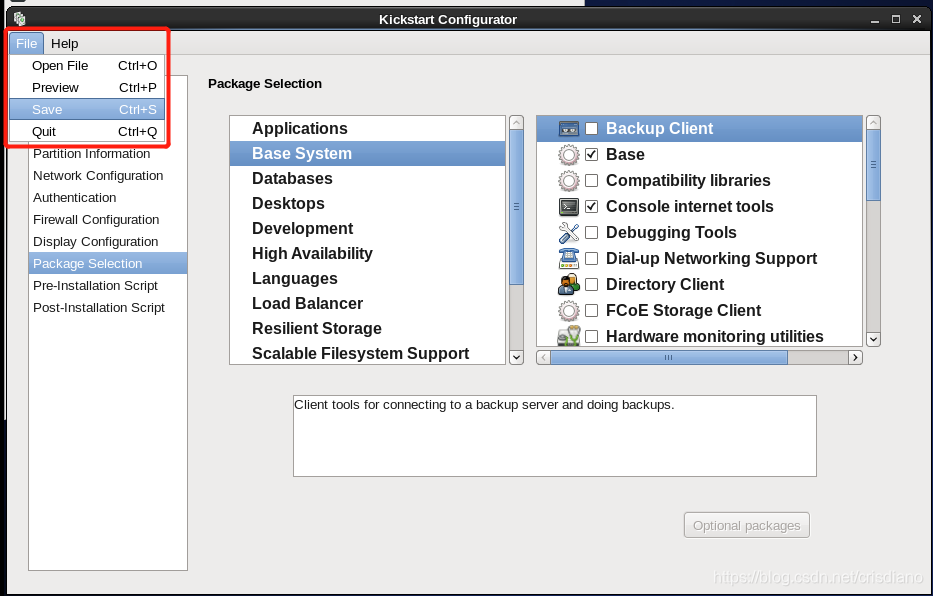Click the Hardware monitoring utilities icon
This screenshot has width=933, height=596.
tap(568, 336)
